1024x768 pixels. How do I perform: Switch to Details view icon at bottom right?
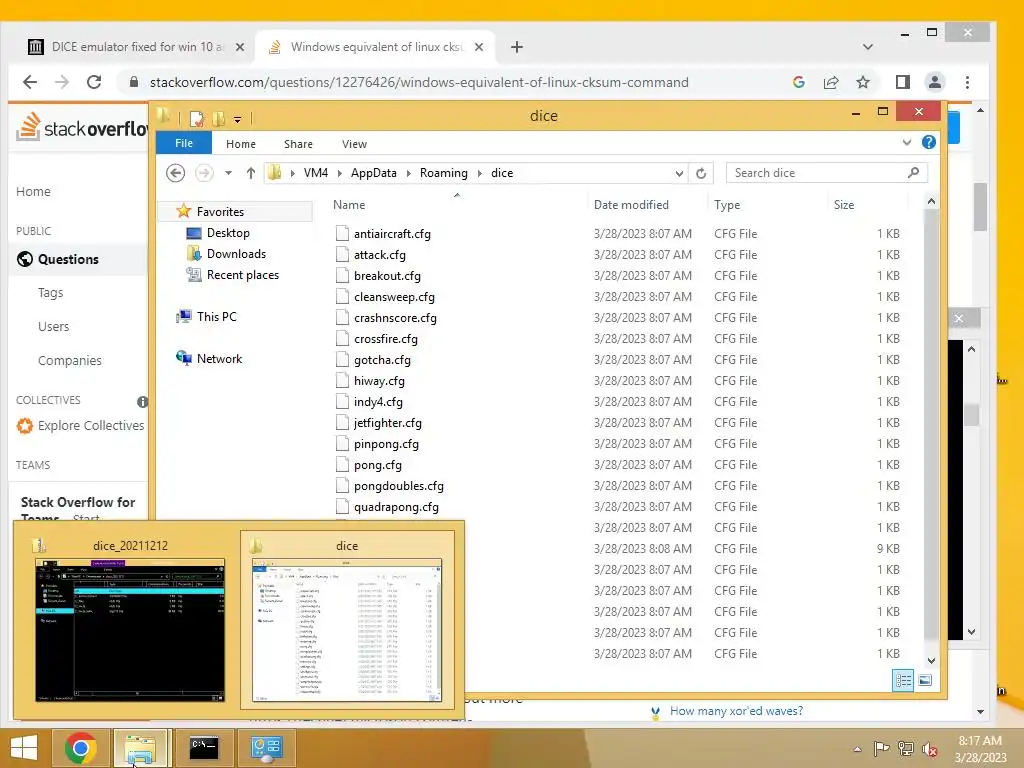[x=903, y=680]
